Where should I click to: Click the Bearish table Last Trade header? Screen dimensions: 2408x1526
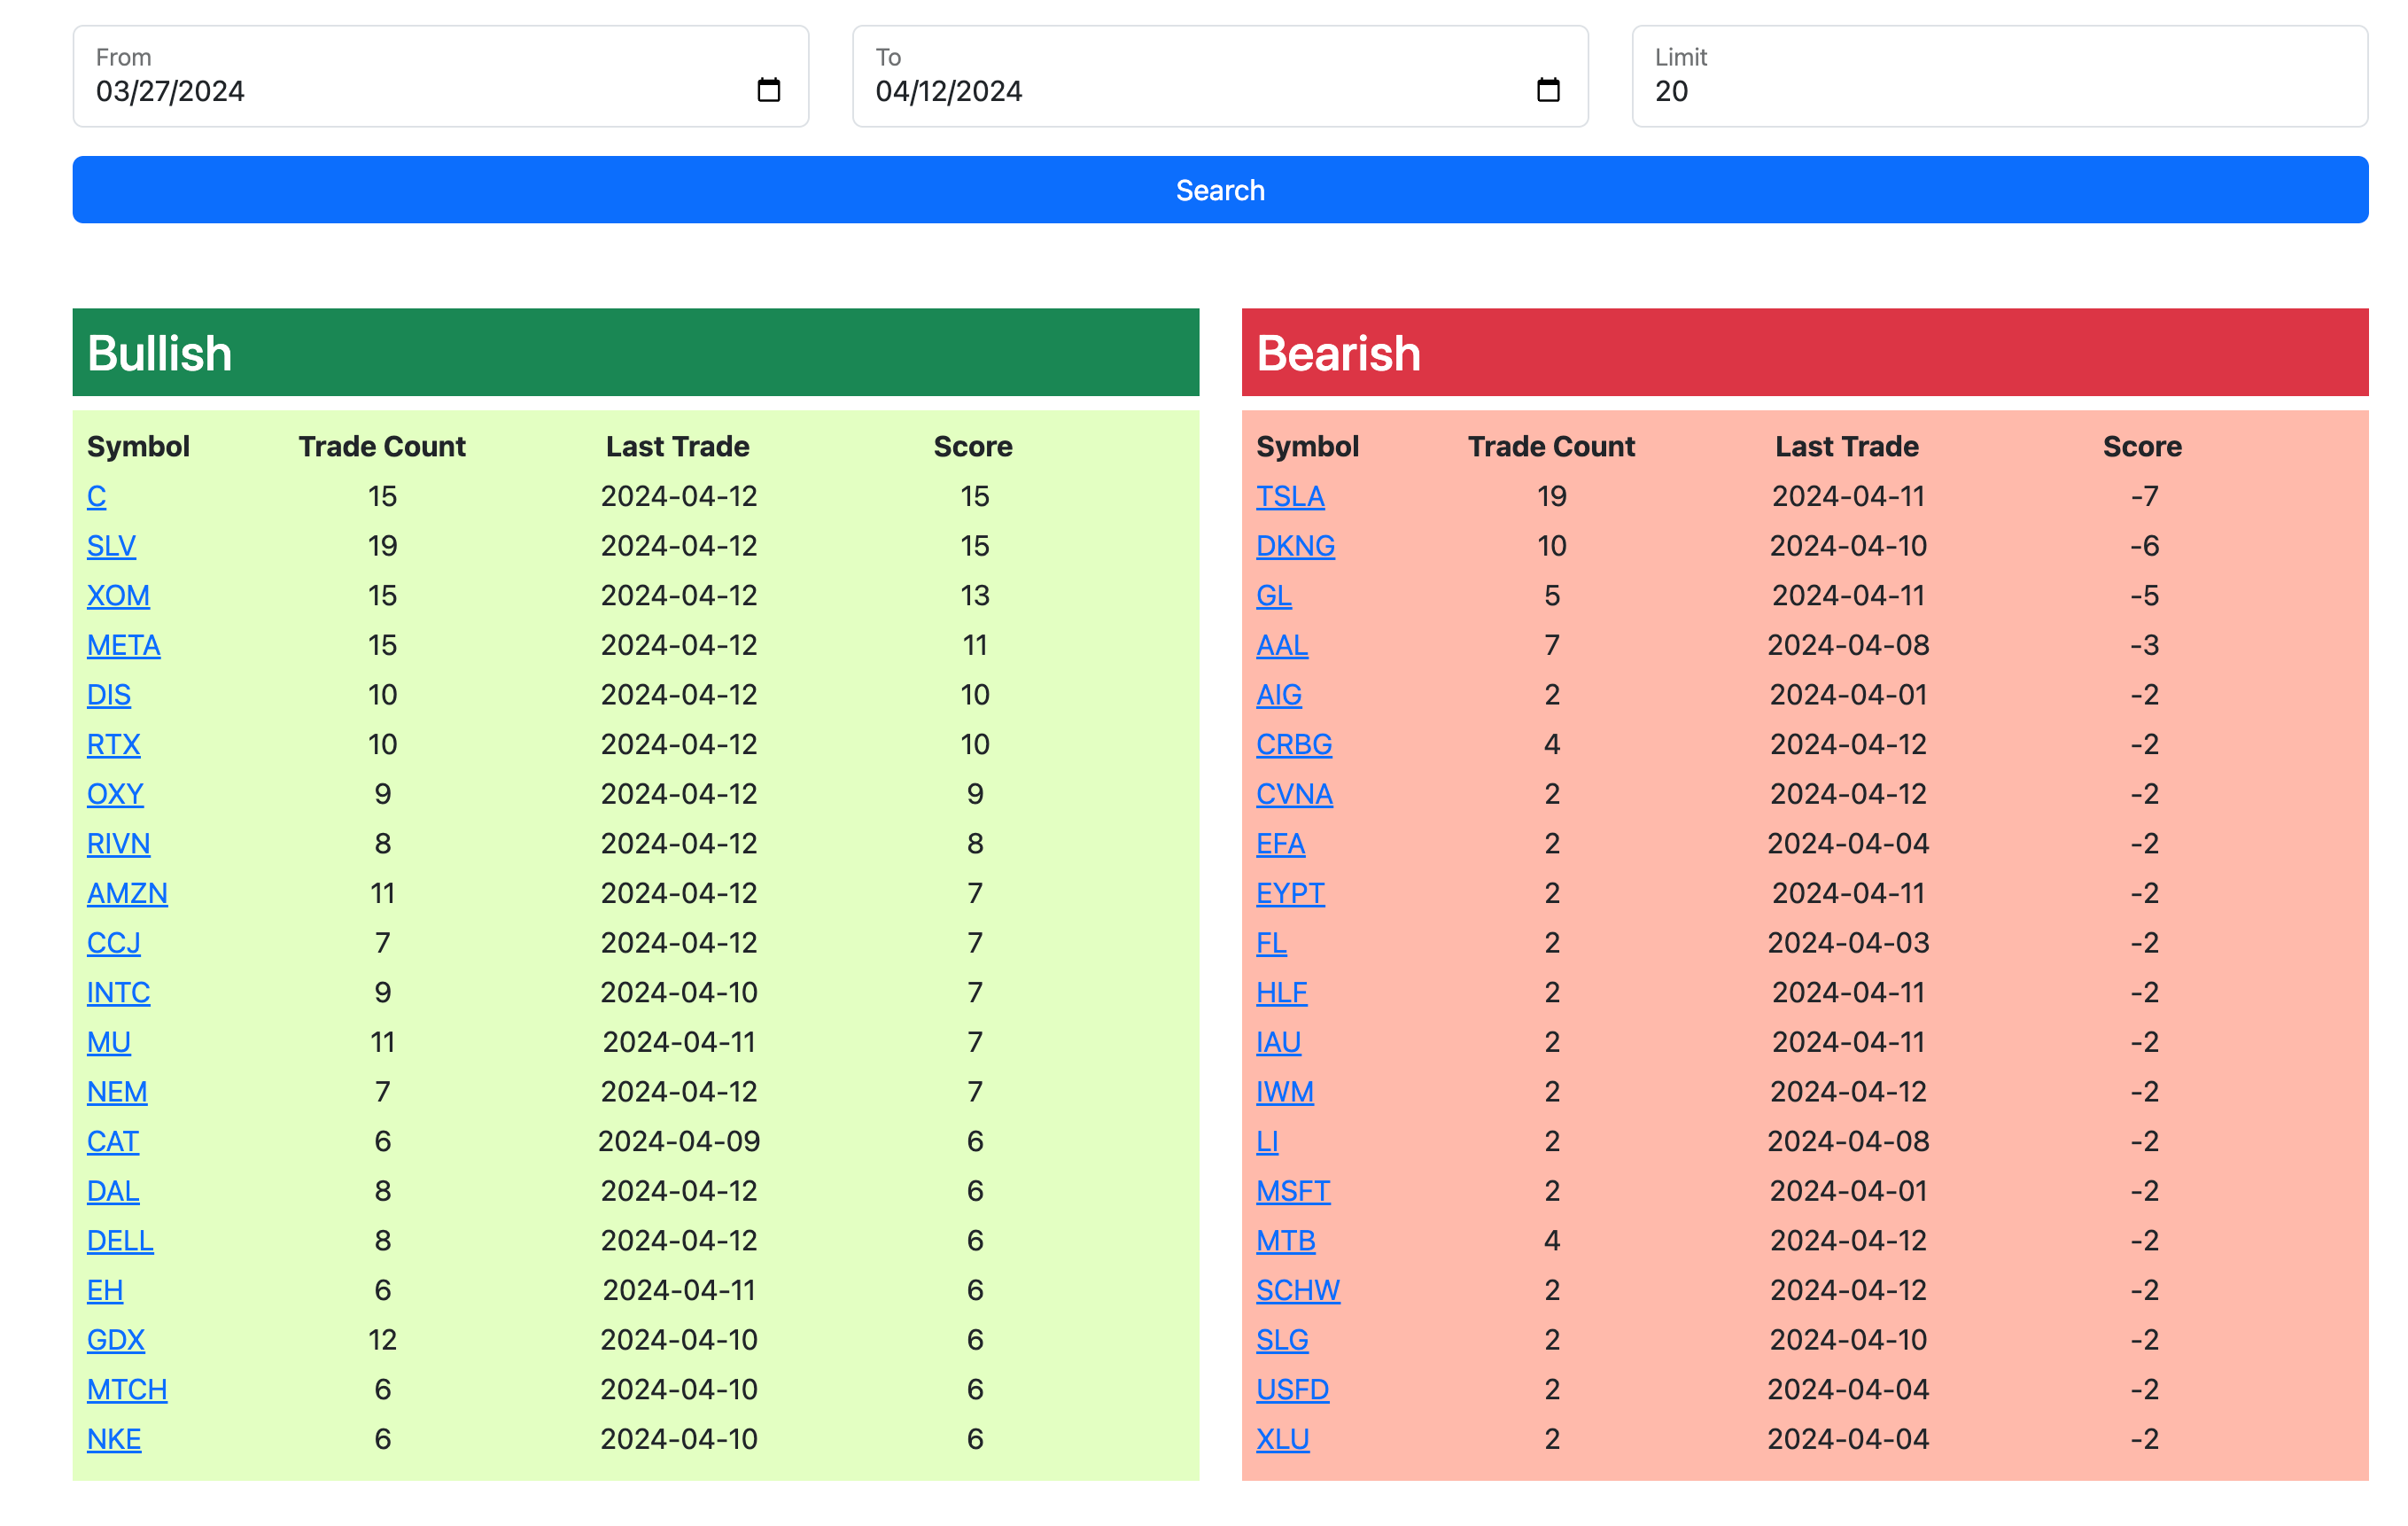pos(1847,446)
